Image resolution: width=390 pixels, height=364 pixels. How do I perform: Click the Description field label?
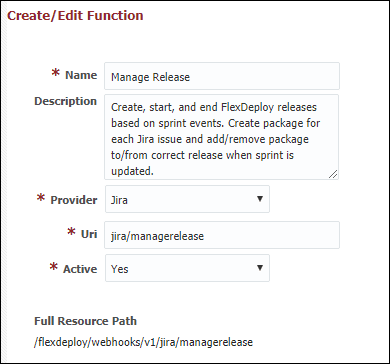[x=66, y=101]
